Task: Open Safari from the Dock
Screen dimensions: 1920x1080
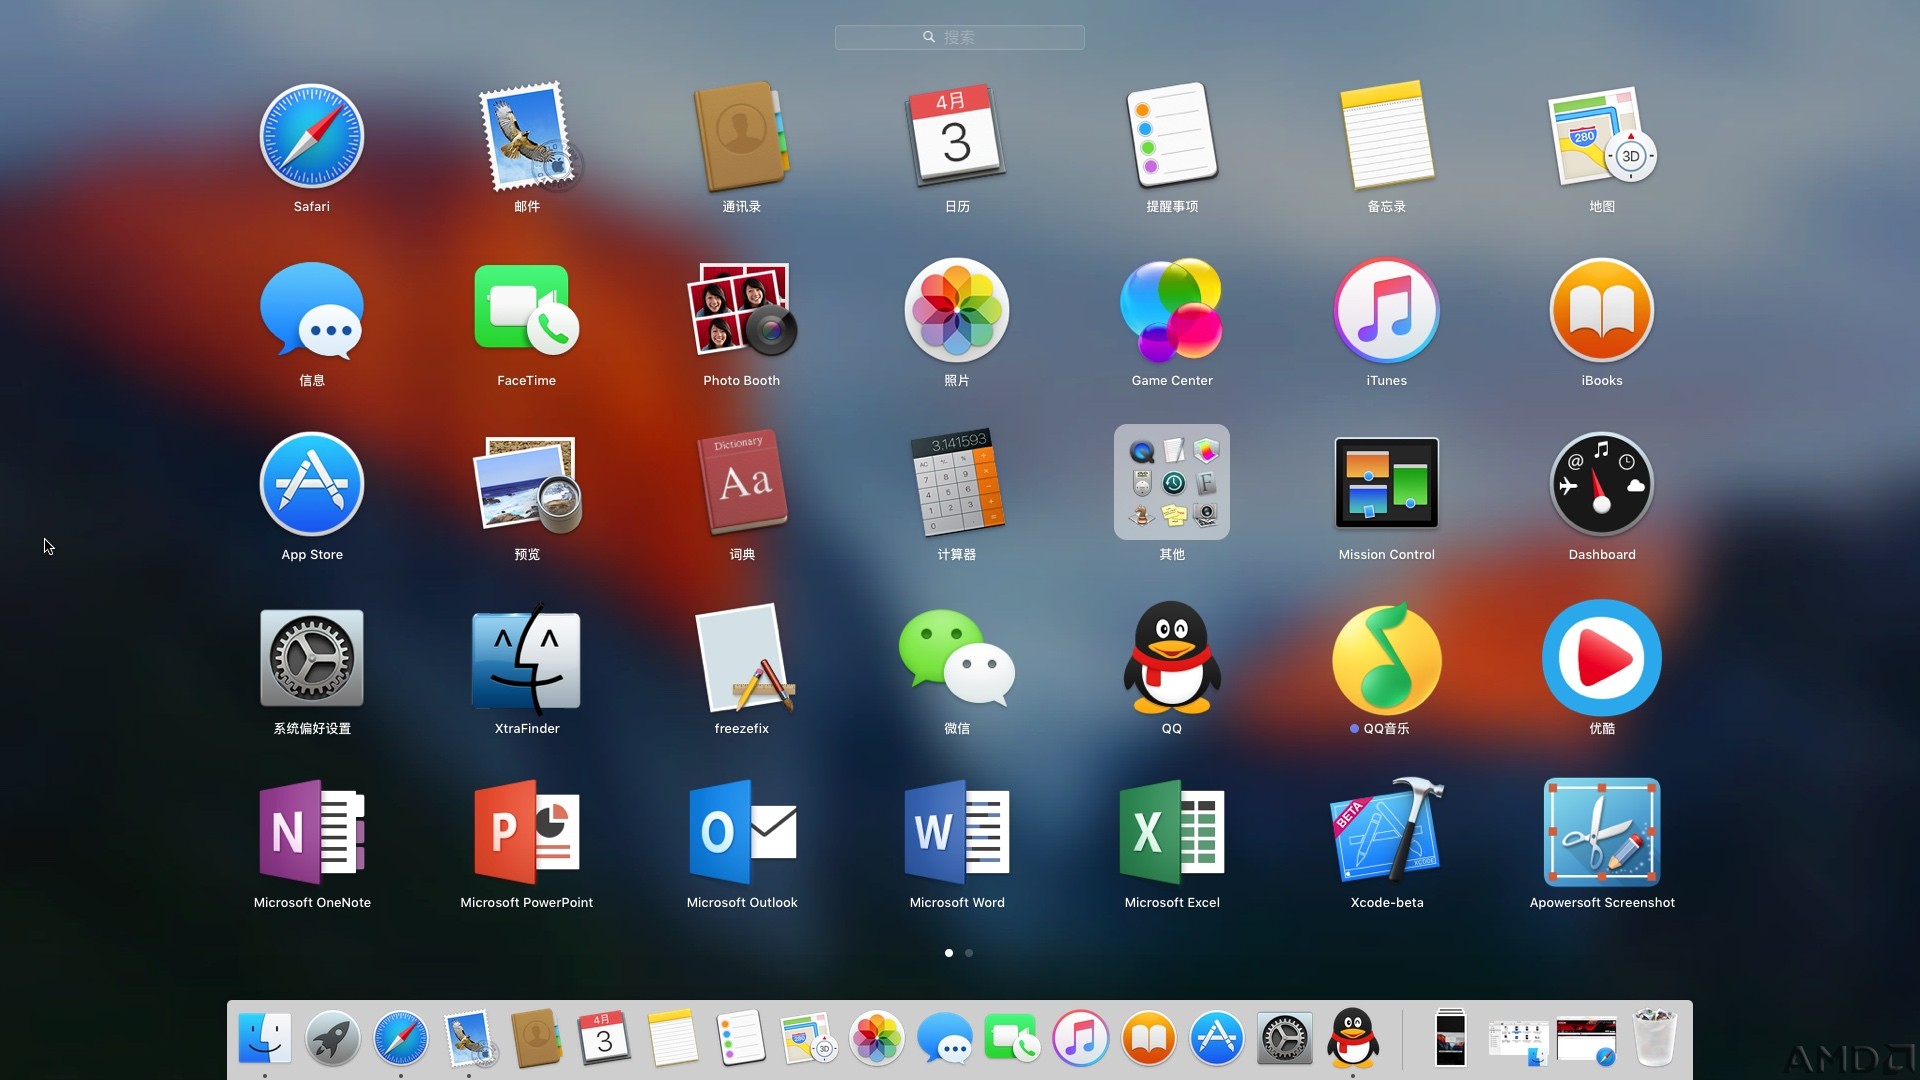Action: coord(401,1038)
